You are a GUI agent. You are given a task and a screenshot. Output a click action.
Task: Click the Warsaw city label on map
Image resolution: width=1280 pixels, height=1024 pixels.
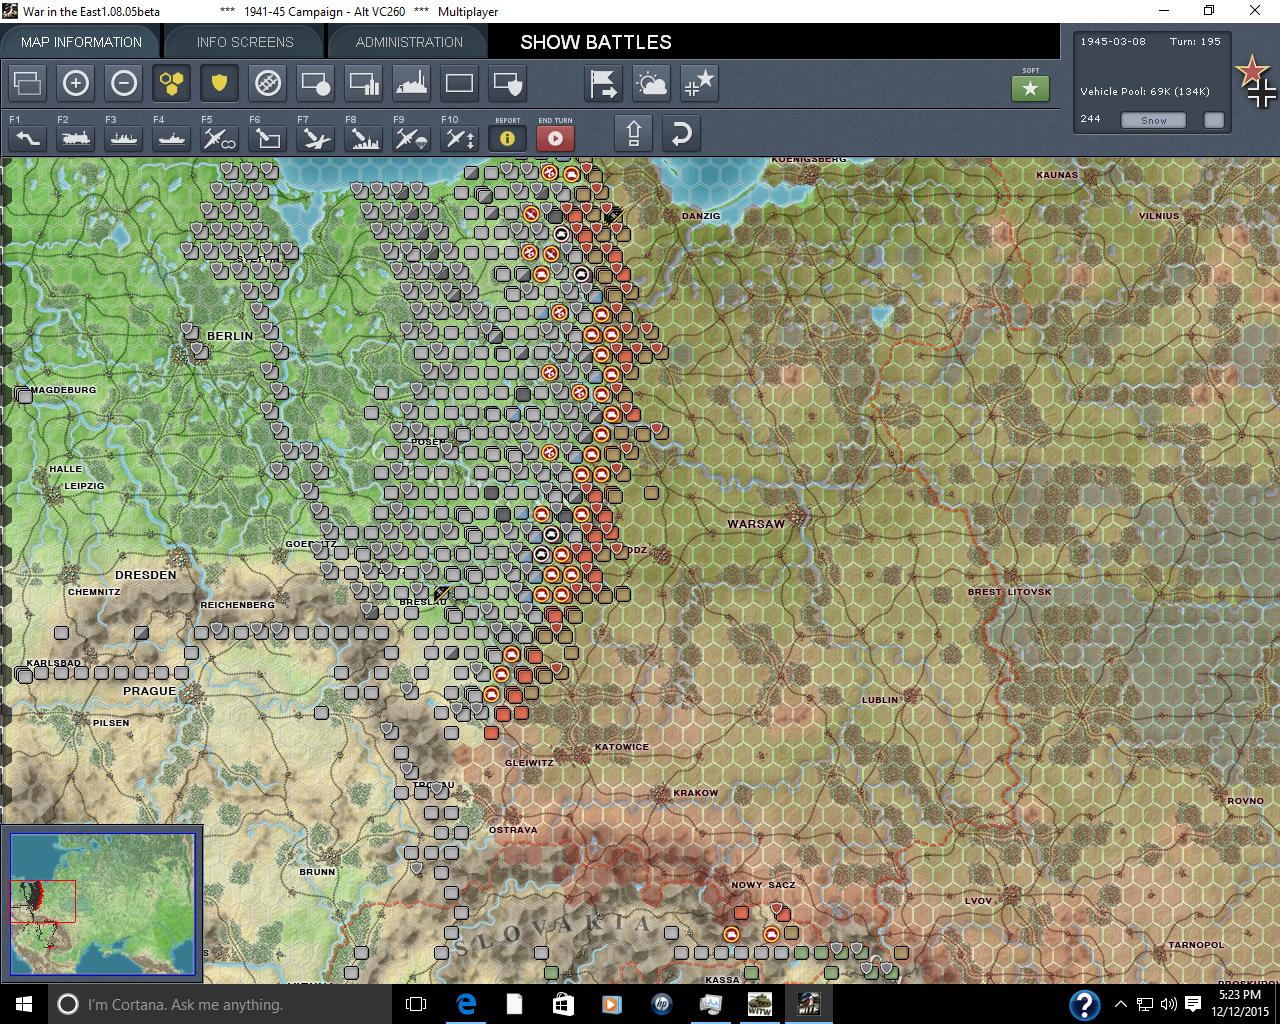click(756, 524)
